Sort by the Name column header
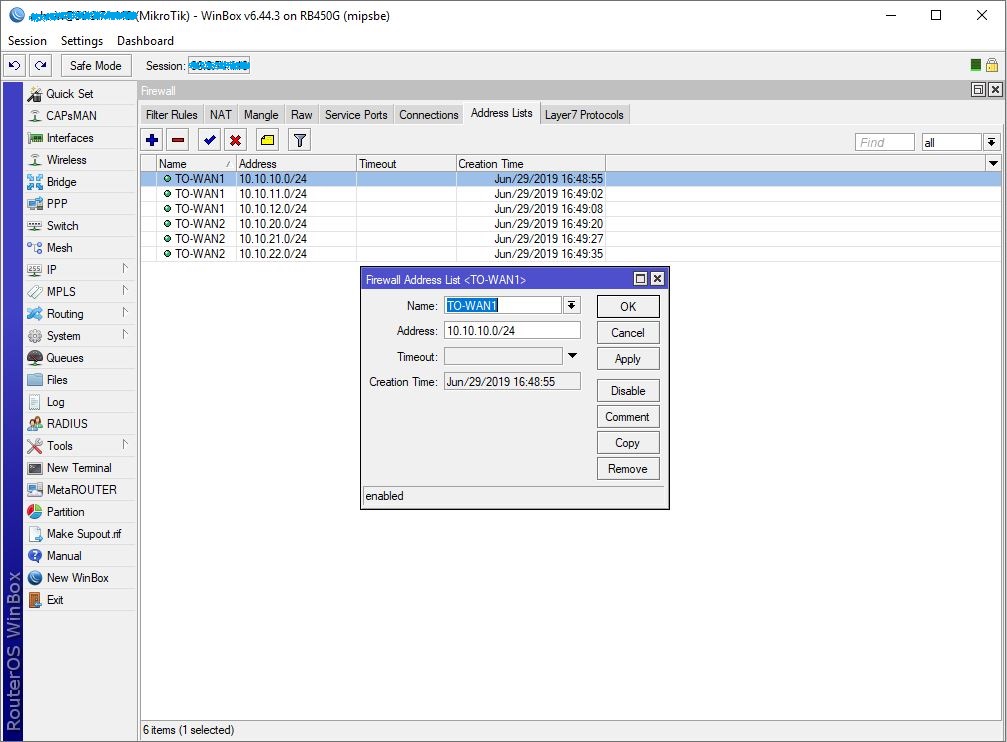1007x742 pixels. (x=196, y=163)
